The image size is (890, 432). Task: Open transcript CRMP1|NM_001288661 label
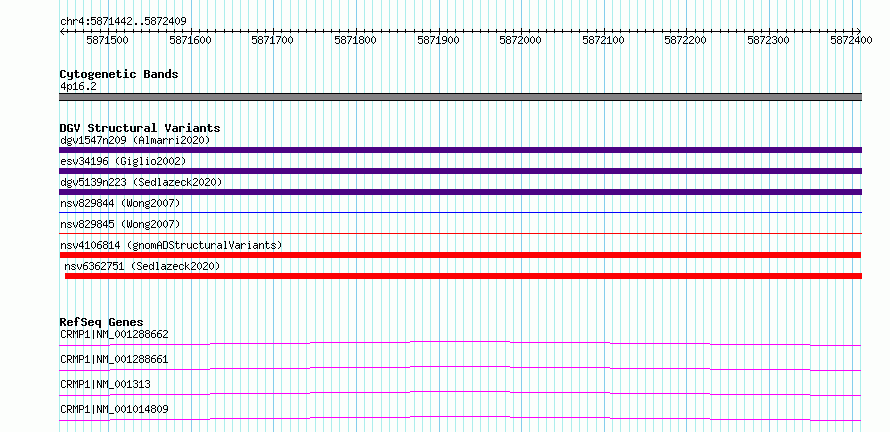click(114, 359)
